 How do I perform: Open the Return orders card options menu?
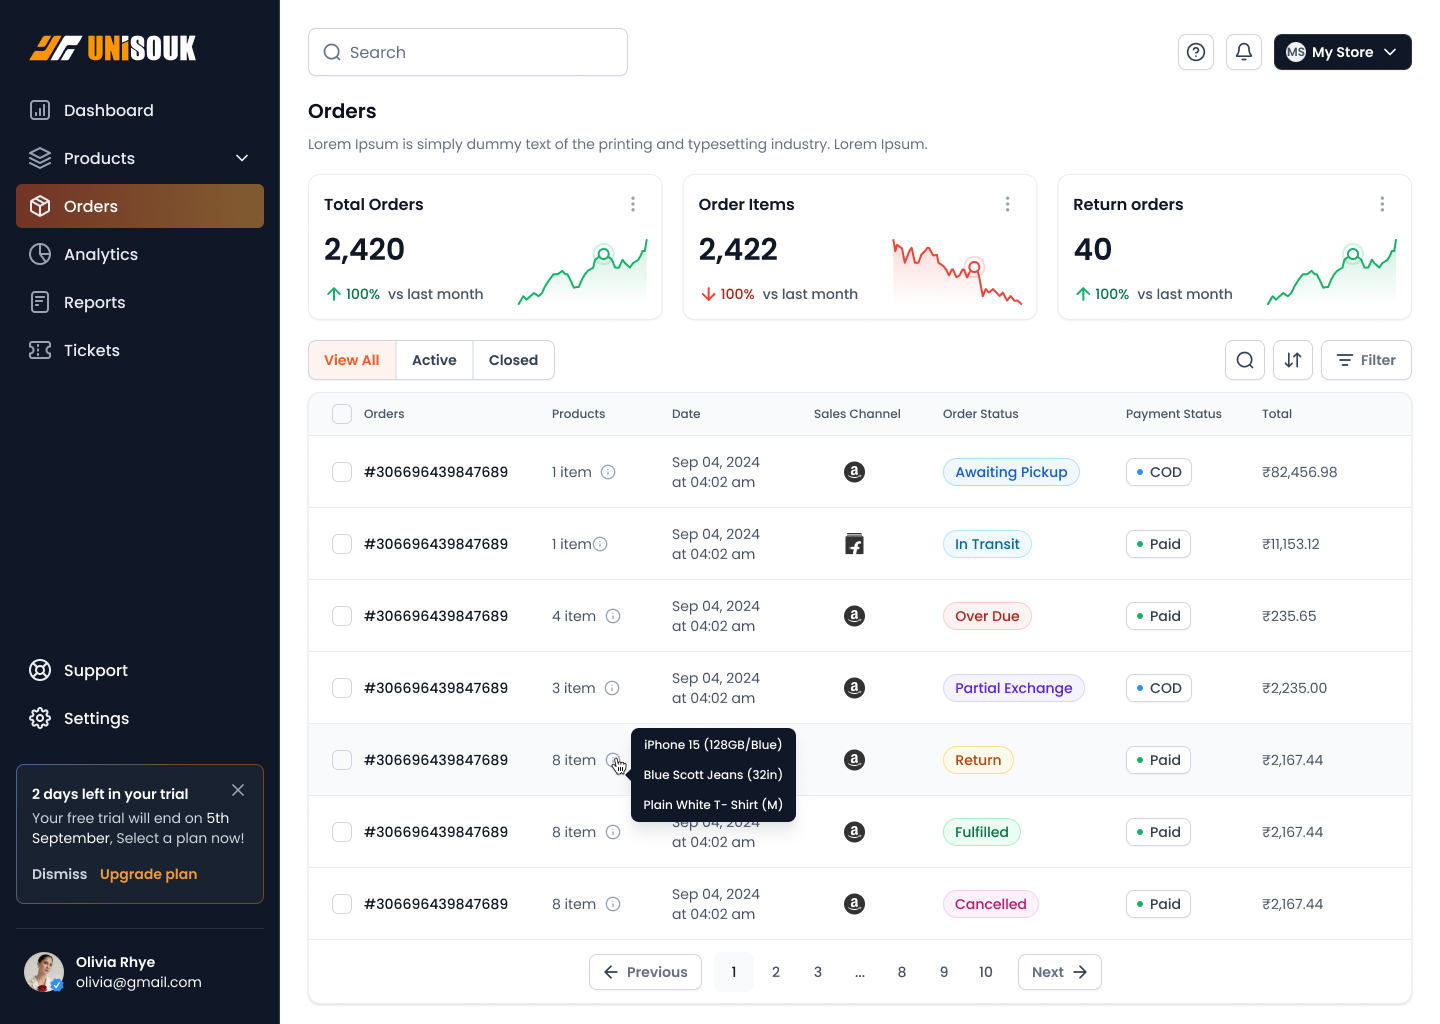(x=1382, y=204)
